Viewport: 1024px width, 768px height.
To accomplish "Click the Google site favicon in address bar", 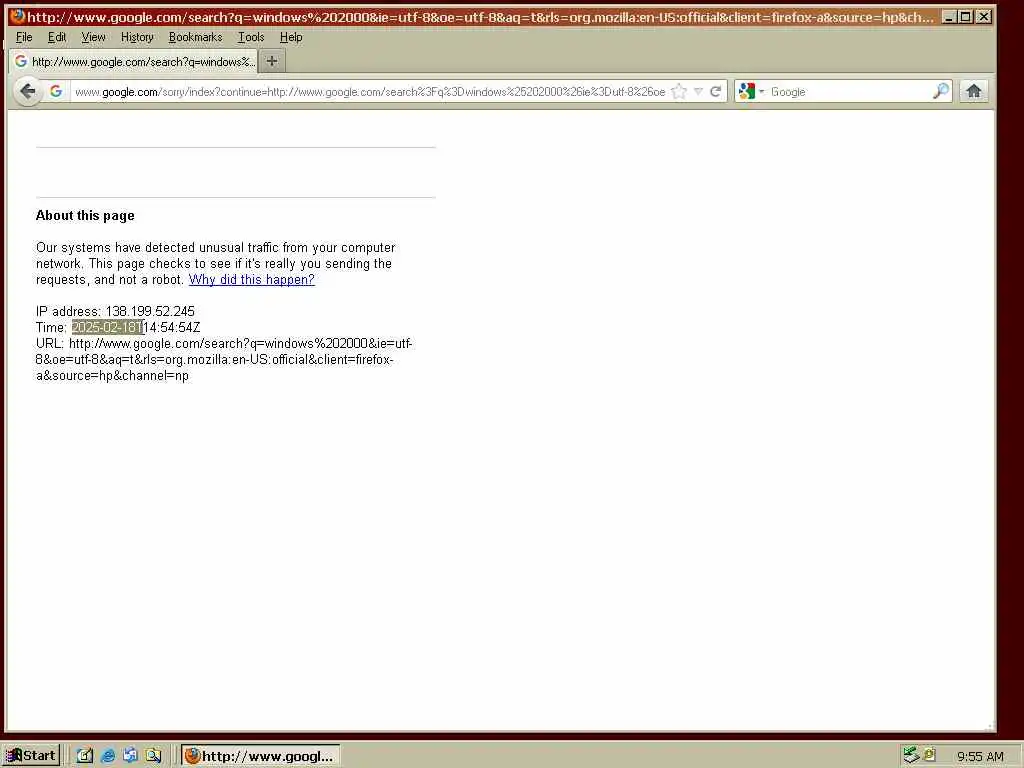I will [56, 91].
